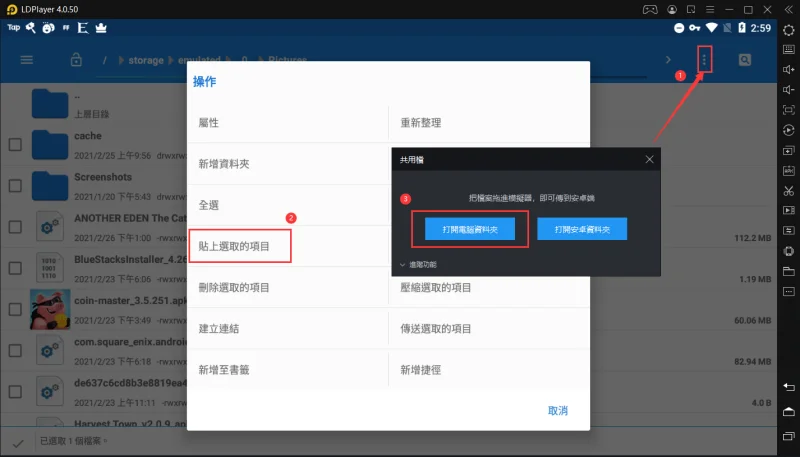The image size is (800, 457).
Task: Open the multi-instance manager sidebar icon
Action: [789, 150]
